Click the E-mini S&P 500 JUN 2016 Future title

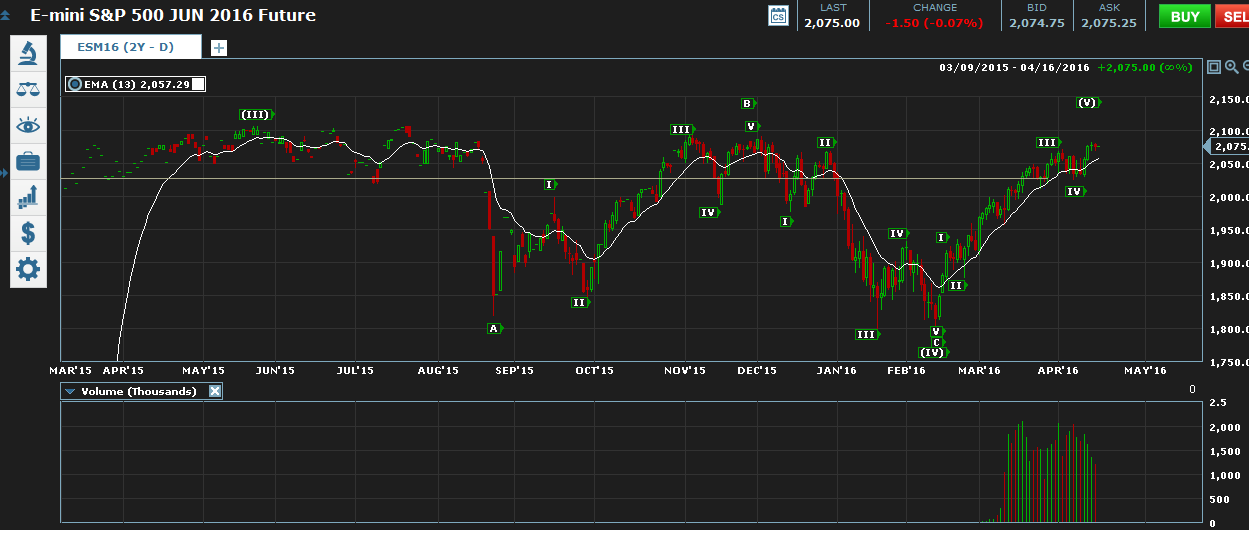point(173,15)
